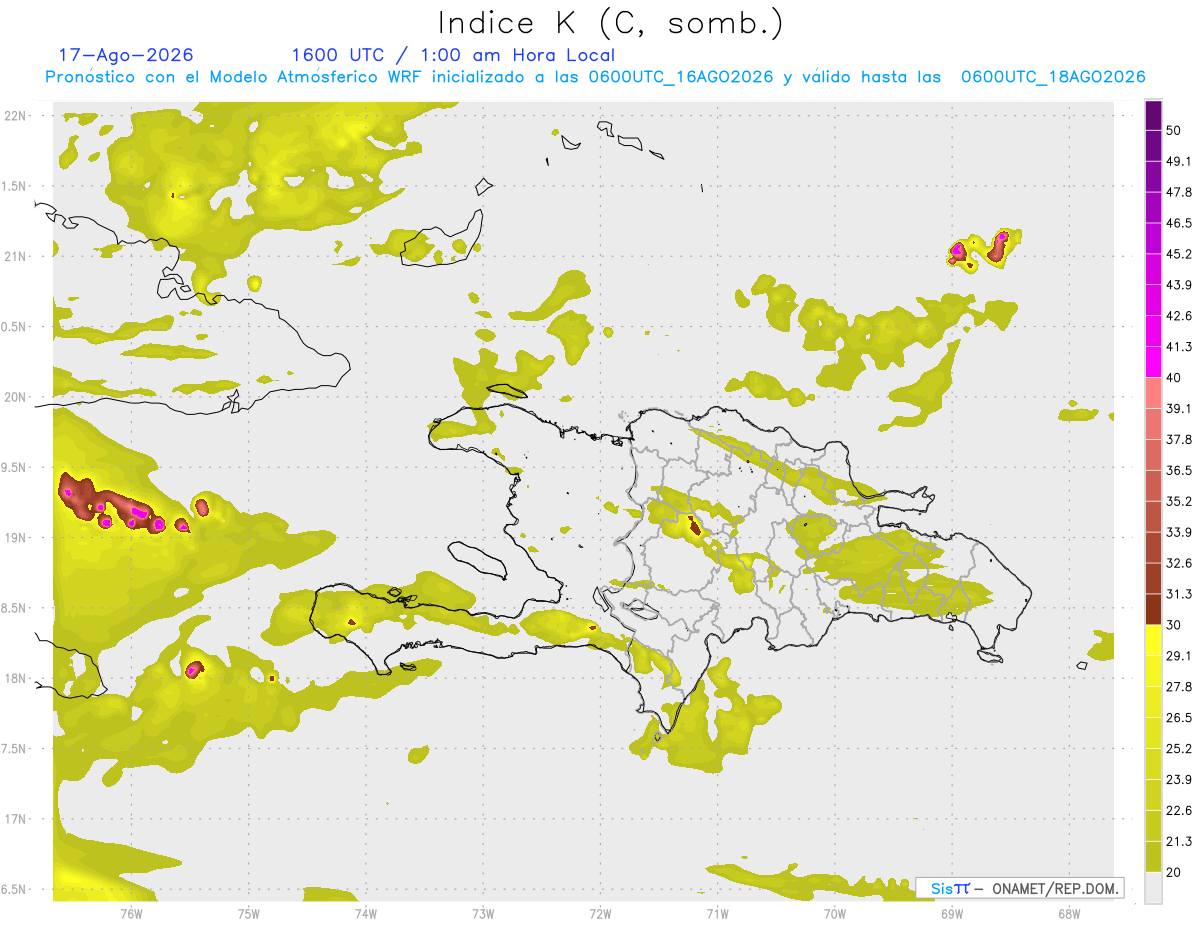Click the "25.2" value on the color scale
This screenshot has width=1200, height=927.
pos(1180,749)
